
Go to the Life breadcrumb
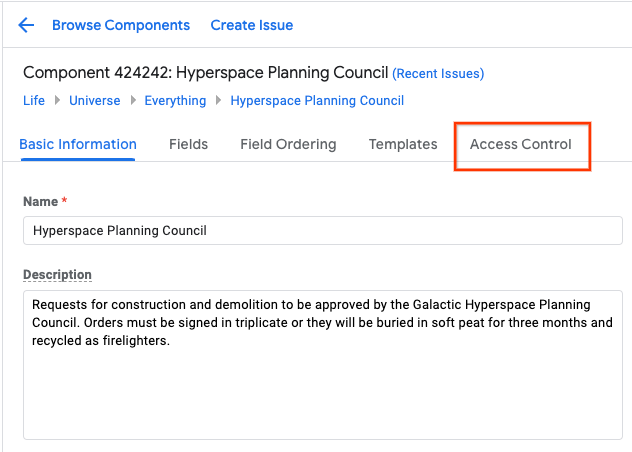(x=34, y=100)
